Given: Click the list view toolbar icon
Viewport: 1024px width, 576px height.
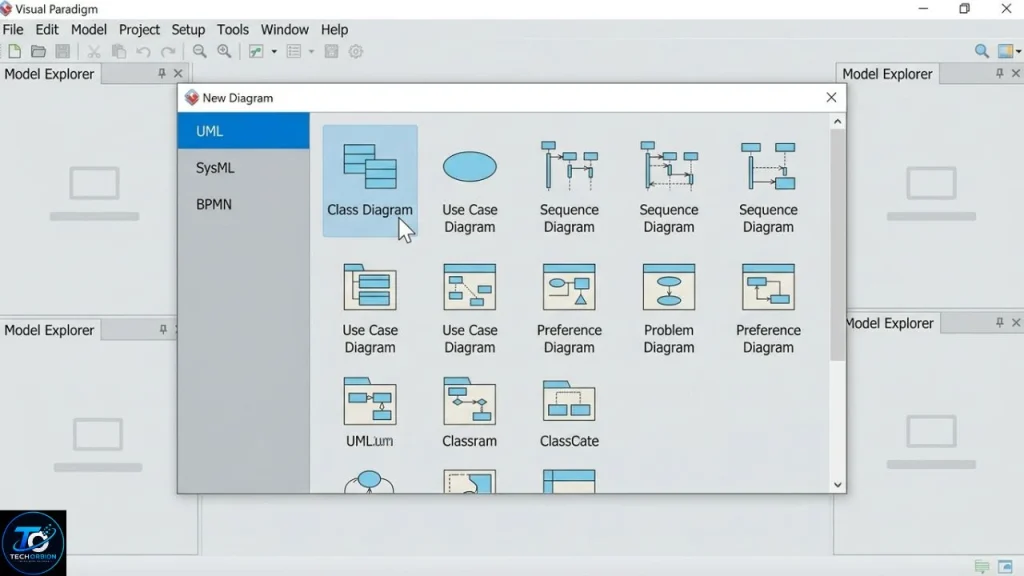Looking at the screenshot, I should 294,52.
